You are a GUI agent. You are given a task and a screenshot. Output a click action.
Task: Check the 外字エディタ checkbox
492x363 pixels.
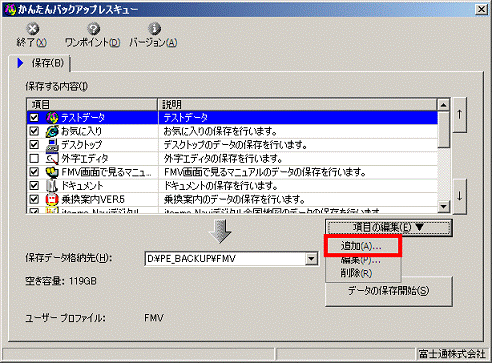[x=34, y=159]
